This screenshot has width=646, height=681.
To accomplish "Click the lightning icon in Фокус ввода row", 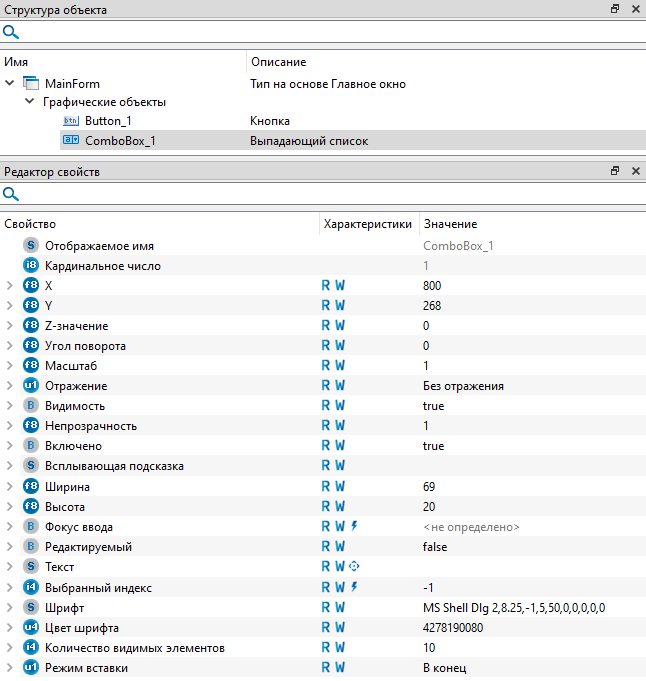I will (x=354, y=526).
